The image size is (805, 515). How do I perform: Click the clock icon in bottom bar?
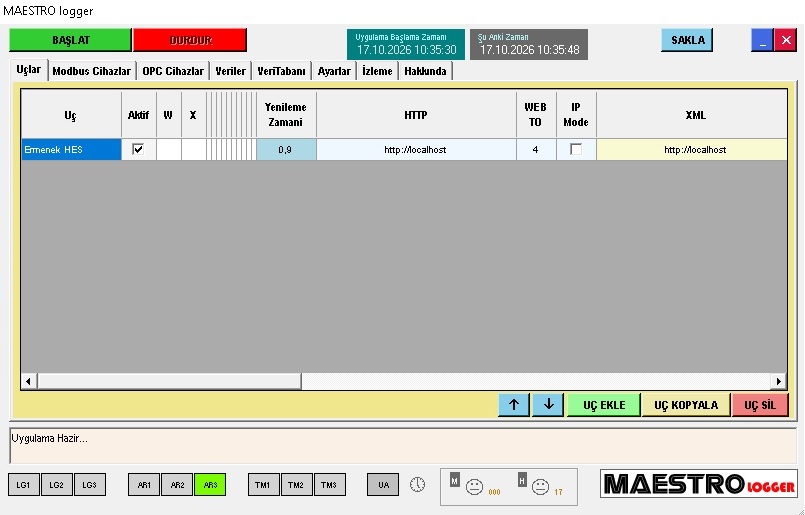pyautogui.click(x=417, y=484)
